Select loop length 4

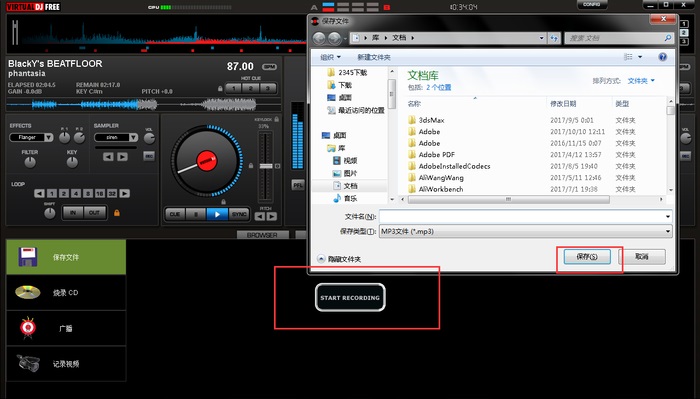pos(76,193)
